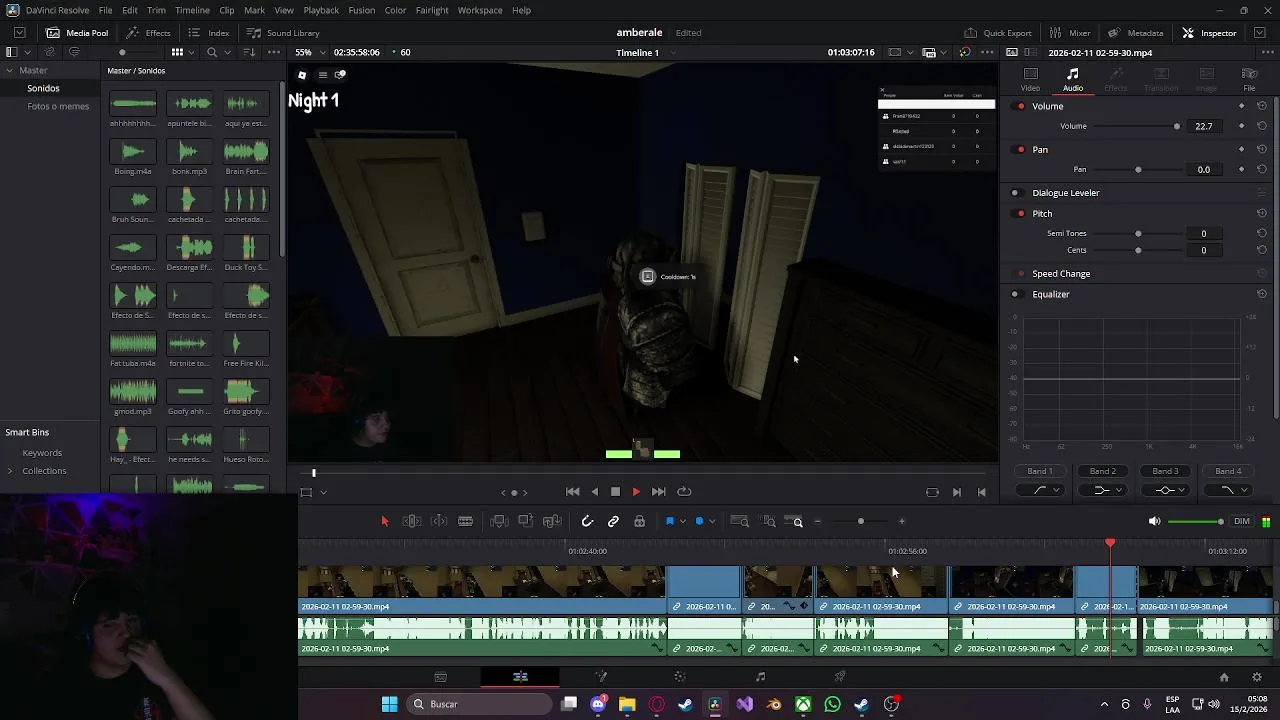This screenshot has height=720, width=1280.
Task: Open the Playback menu
Action: [321, 10]
